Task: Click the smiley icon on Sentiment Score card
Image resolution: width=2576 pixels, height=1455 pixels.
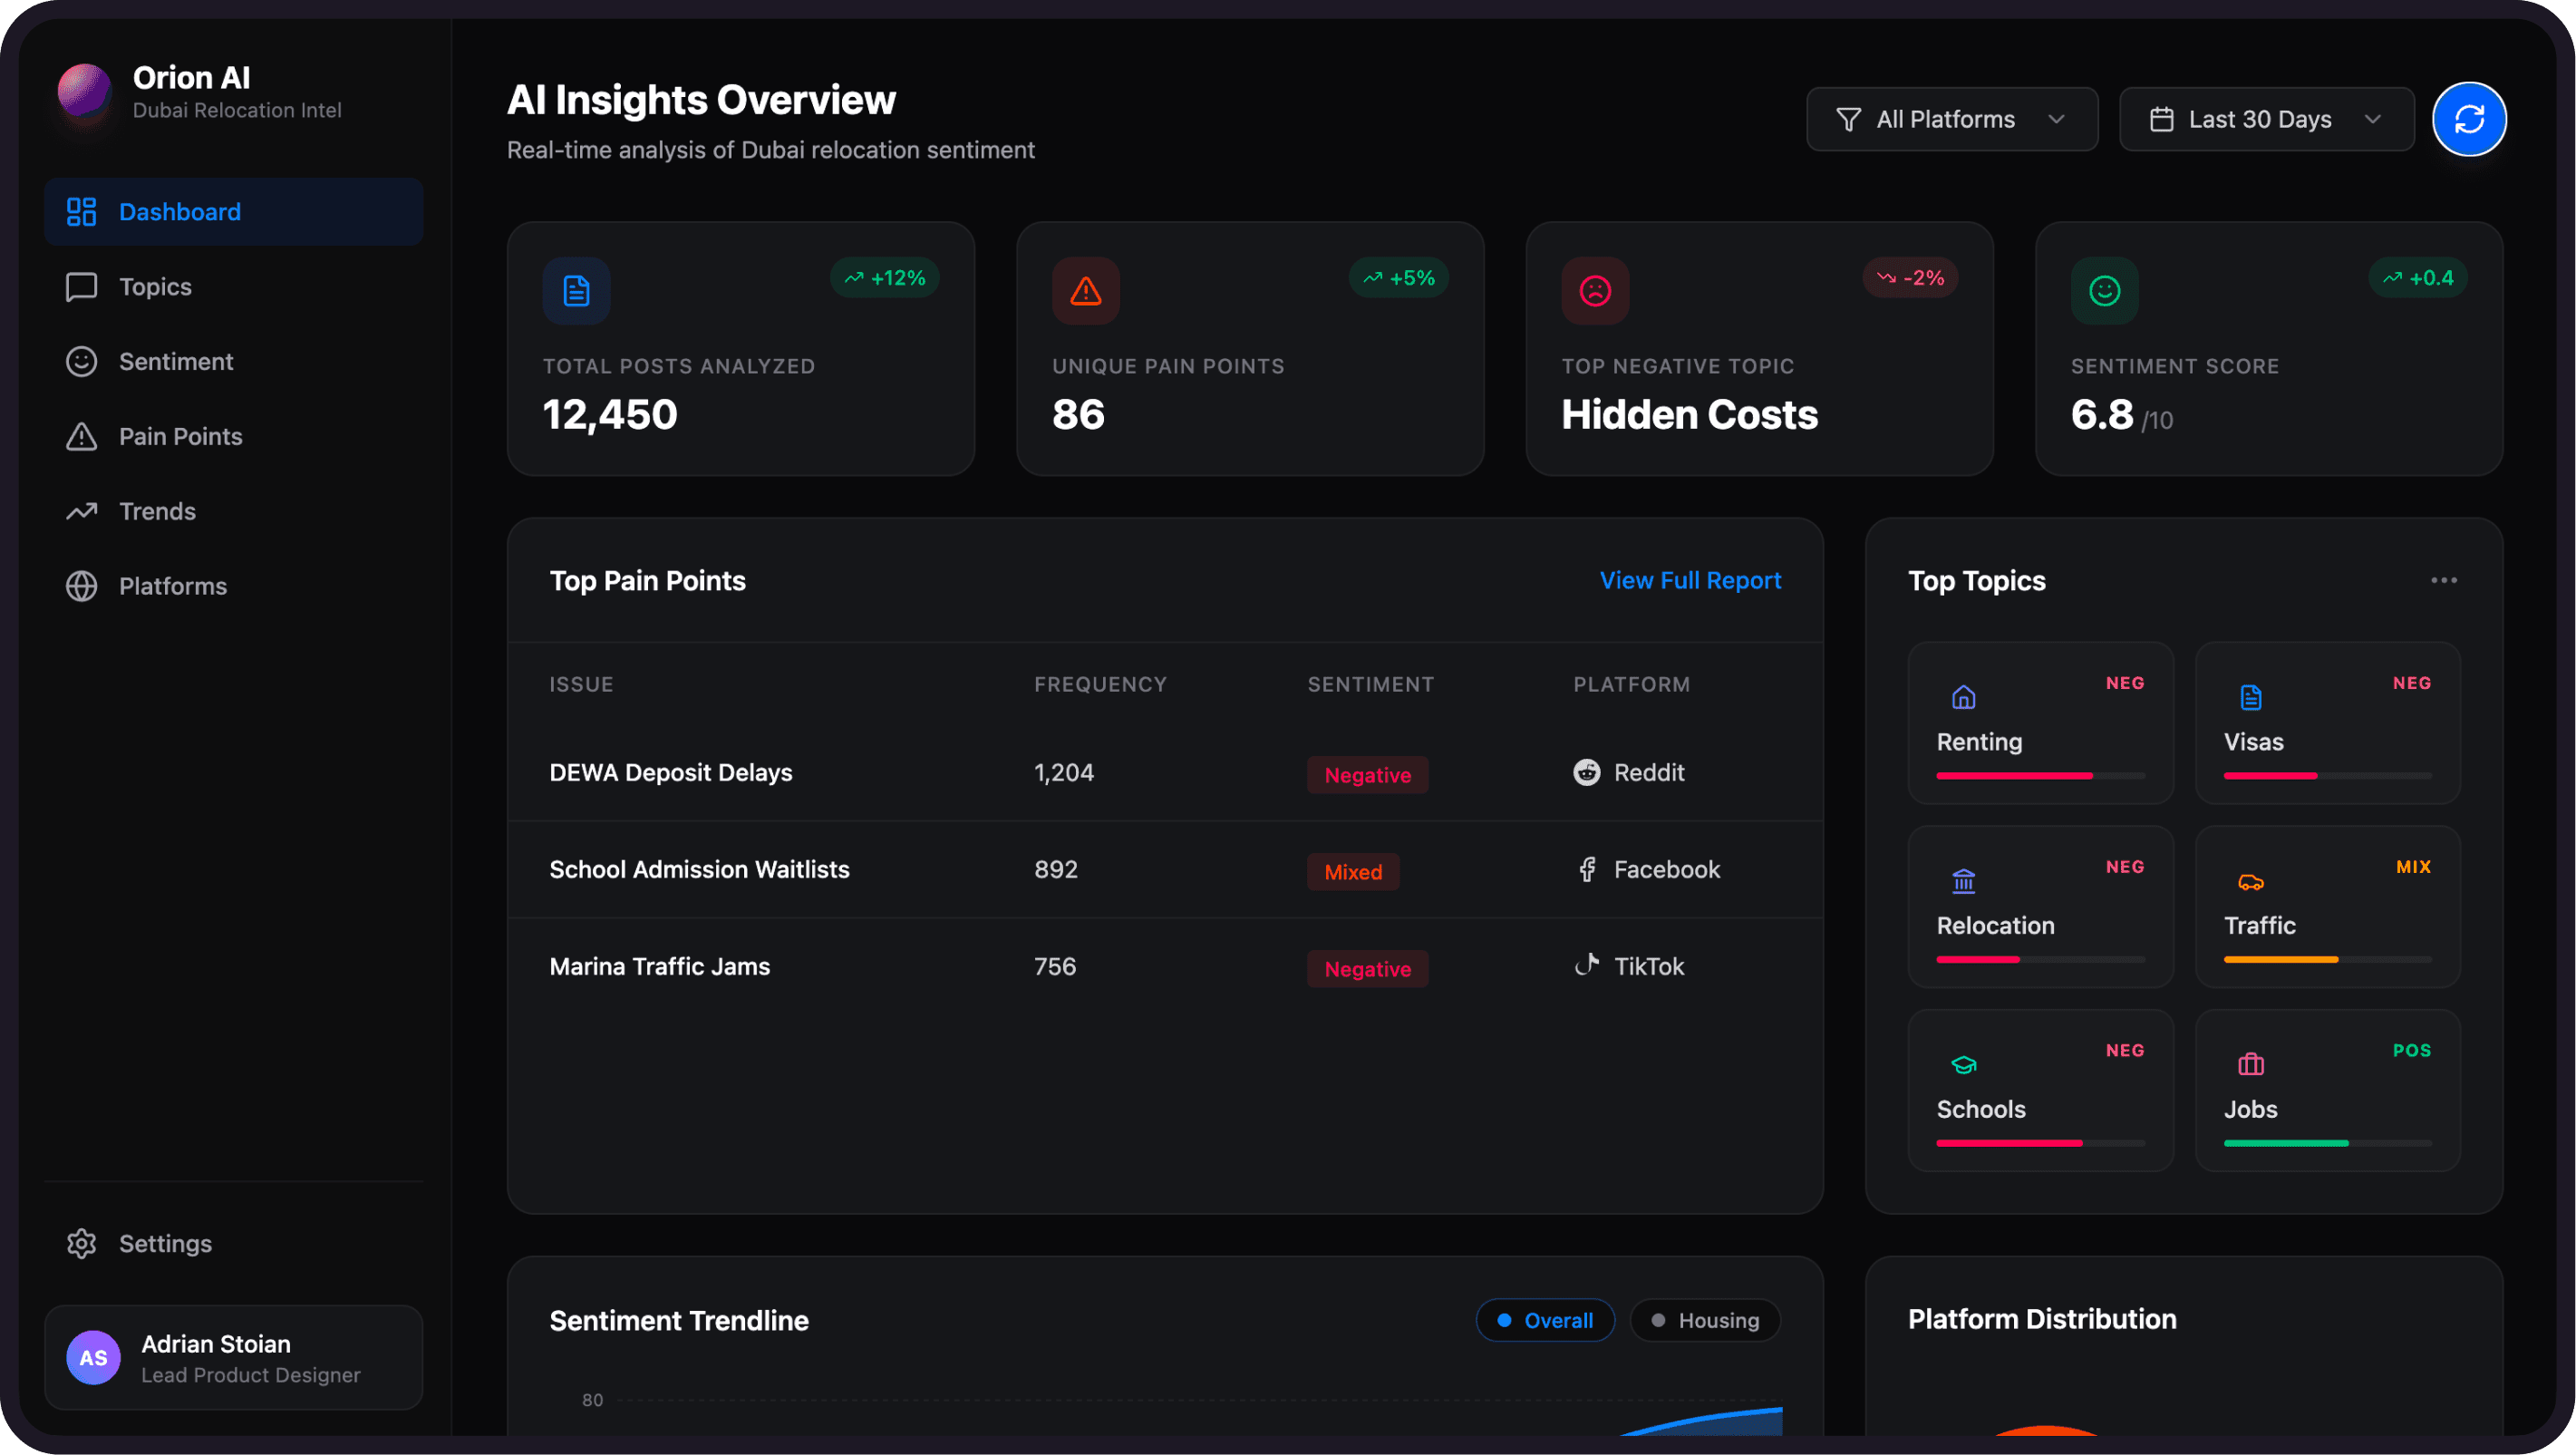Action: click(x=2104, y=291)
